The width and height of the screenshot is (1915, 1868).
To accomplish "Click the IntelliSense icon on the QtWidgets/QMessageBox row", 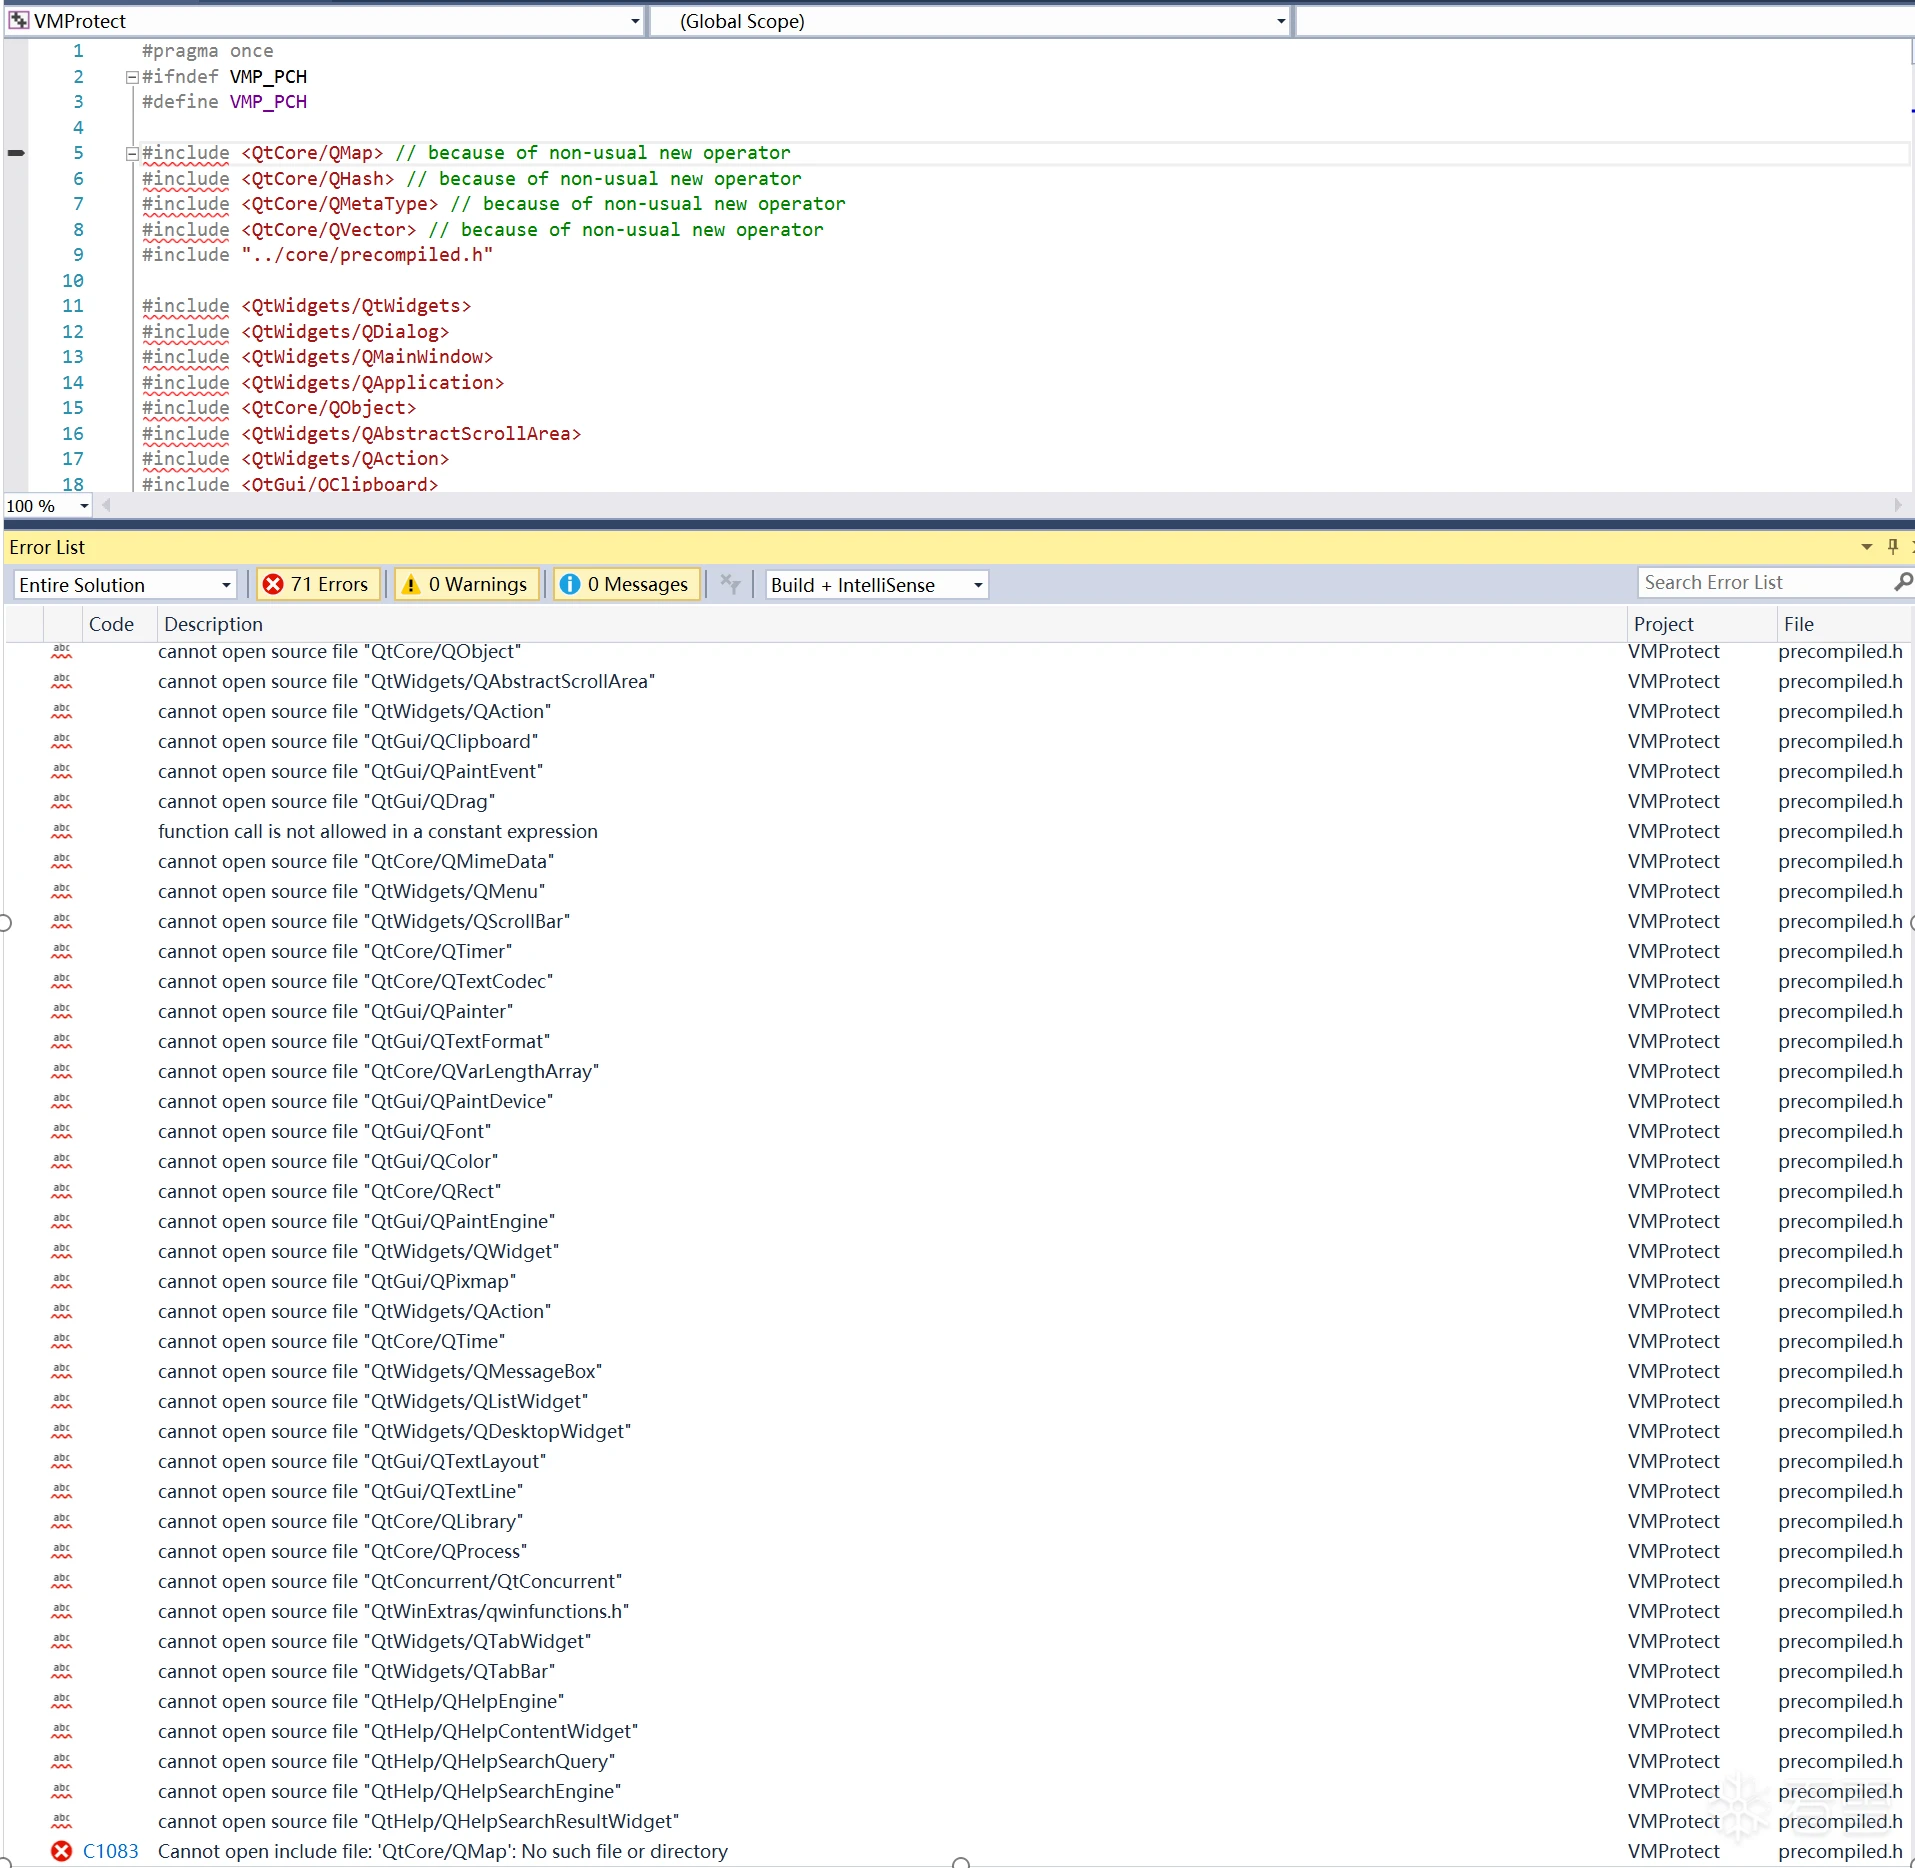I will click(62, 1371).
